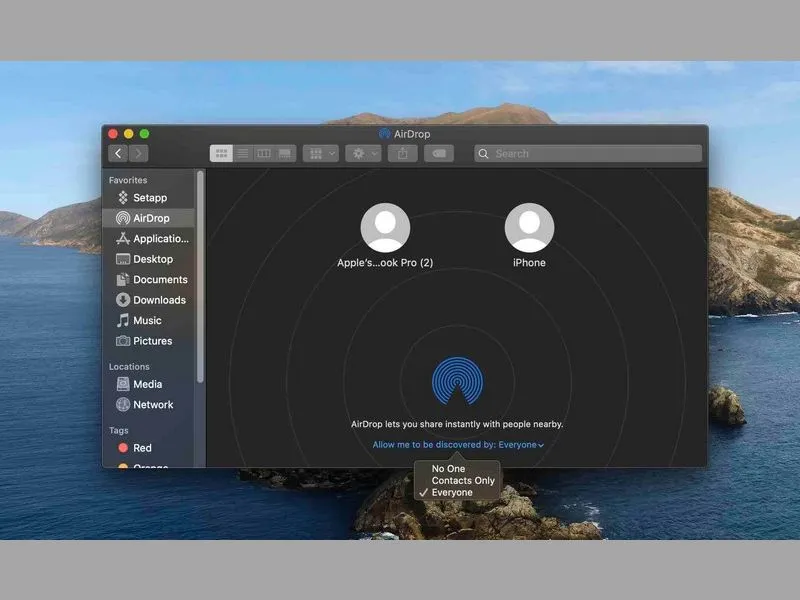800x600 pixels.
Task: Click the Locations sidebar heading
Action: [x=129, y=366]
